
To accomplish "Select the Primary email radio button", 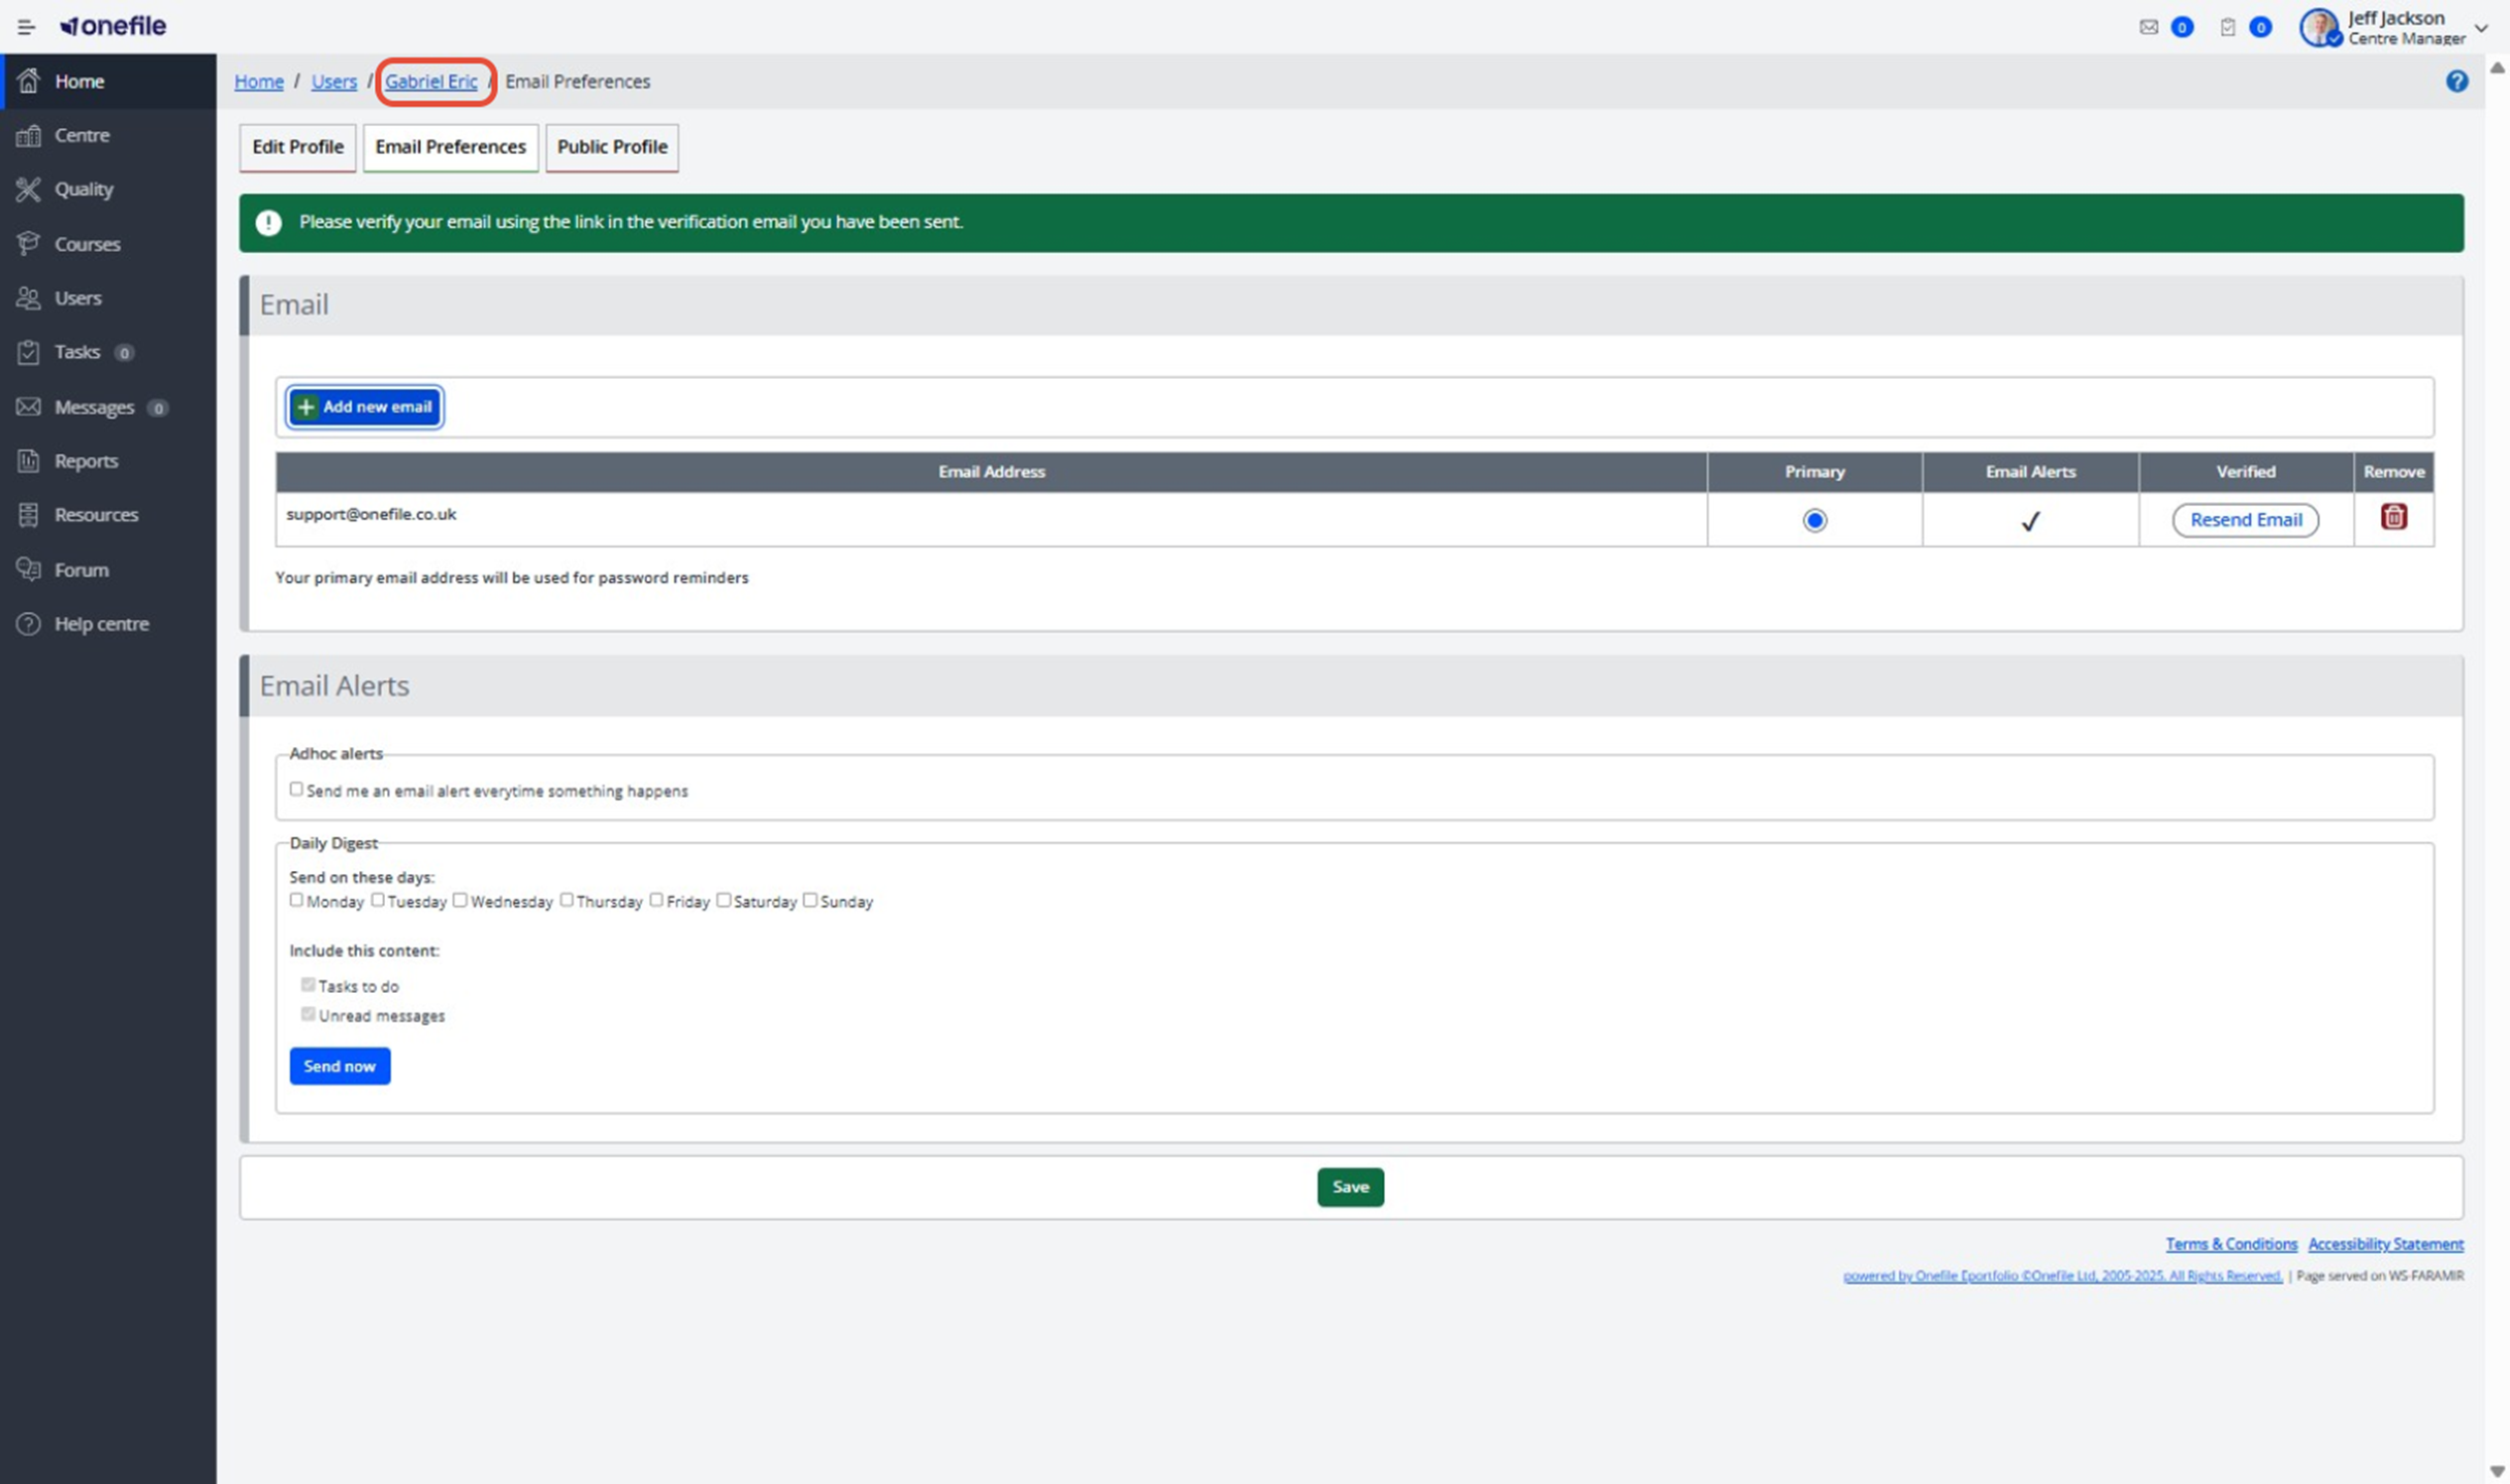I will pos(1814,520).
